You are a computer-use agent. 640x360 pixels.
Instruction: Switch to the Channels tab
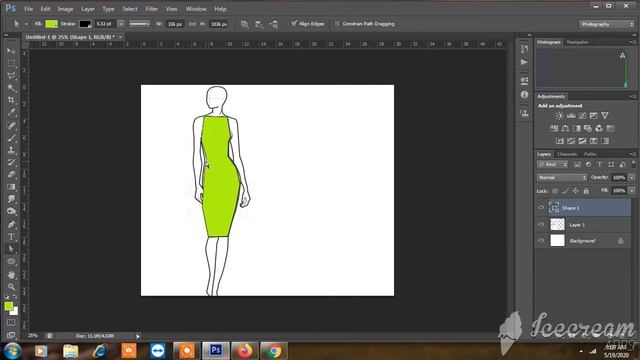tap(567, 154)
